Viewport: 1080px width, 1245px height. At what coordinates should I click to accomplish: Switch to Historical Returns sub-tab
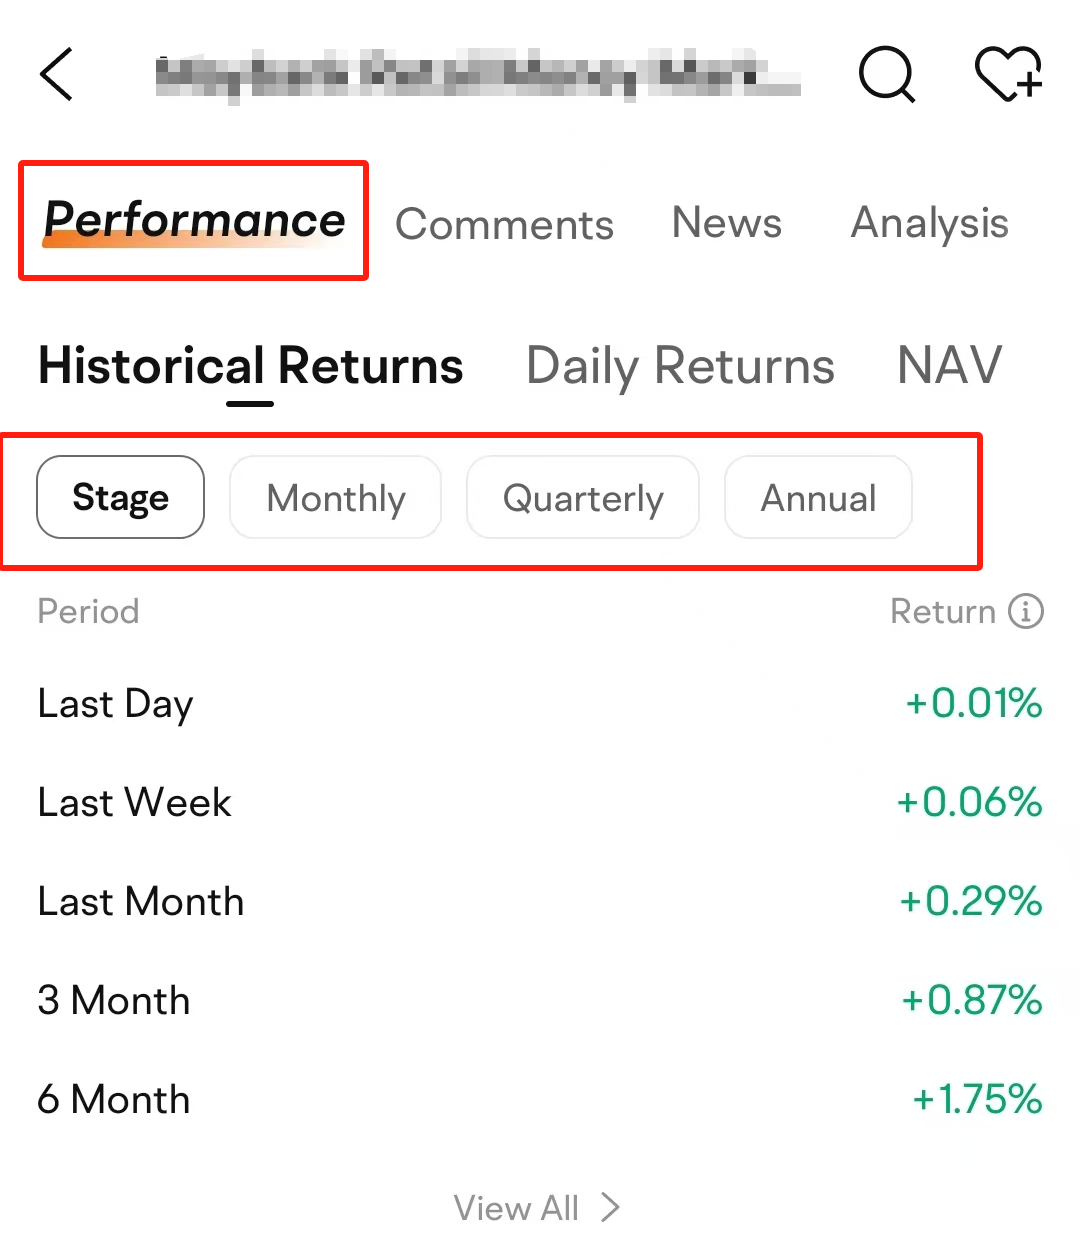pos(251,366)
